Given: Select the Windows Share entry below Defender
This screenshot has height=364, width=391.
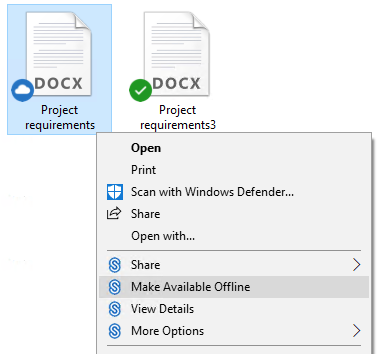Looking at the screenshot, I should (x=234, y=214).
